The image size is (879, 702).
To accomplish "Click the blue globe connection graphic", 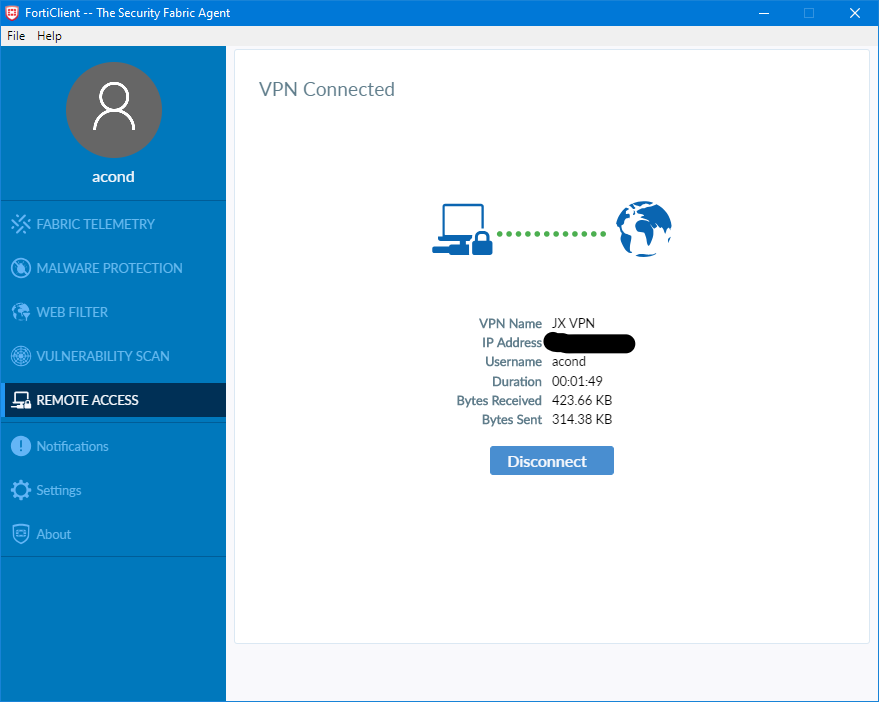I will pyautogui.click(x=644, y=229).
